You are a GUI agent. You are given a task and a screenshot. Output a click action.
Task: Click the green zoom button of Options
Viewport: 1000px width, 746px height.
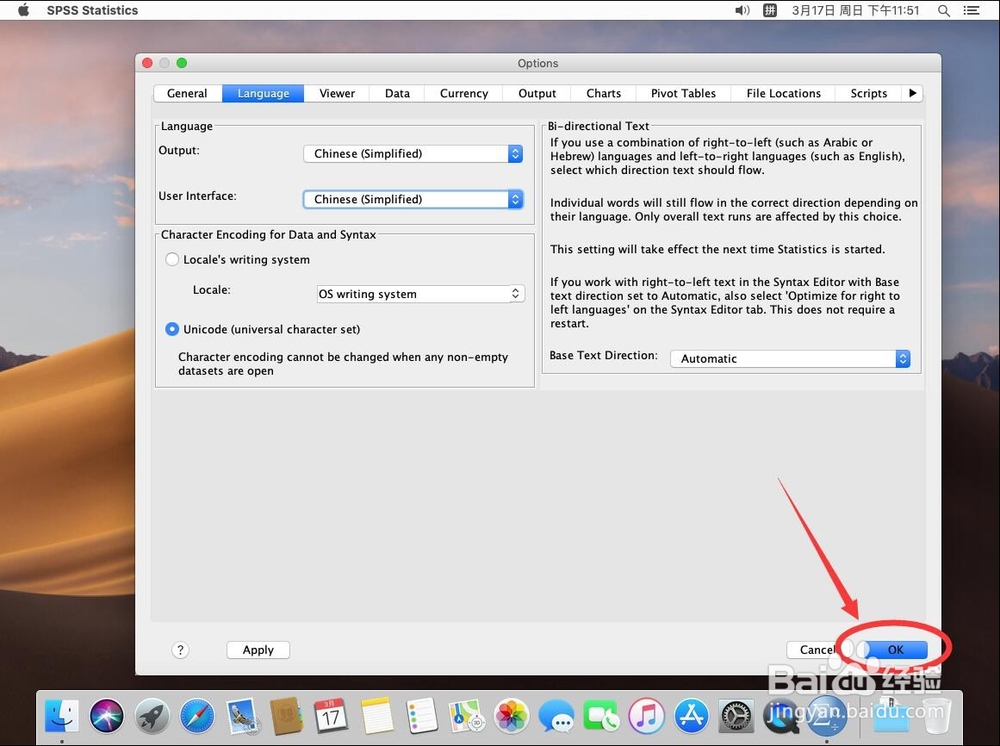[182, 62]
